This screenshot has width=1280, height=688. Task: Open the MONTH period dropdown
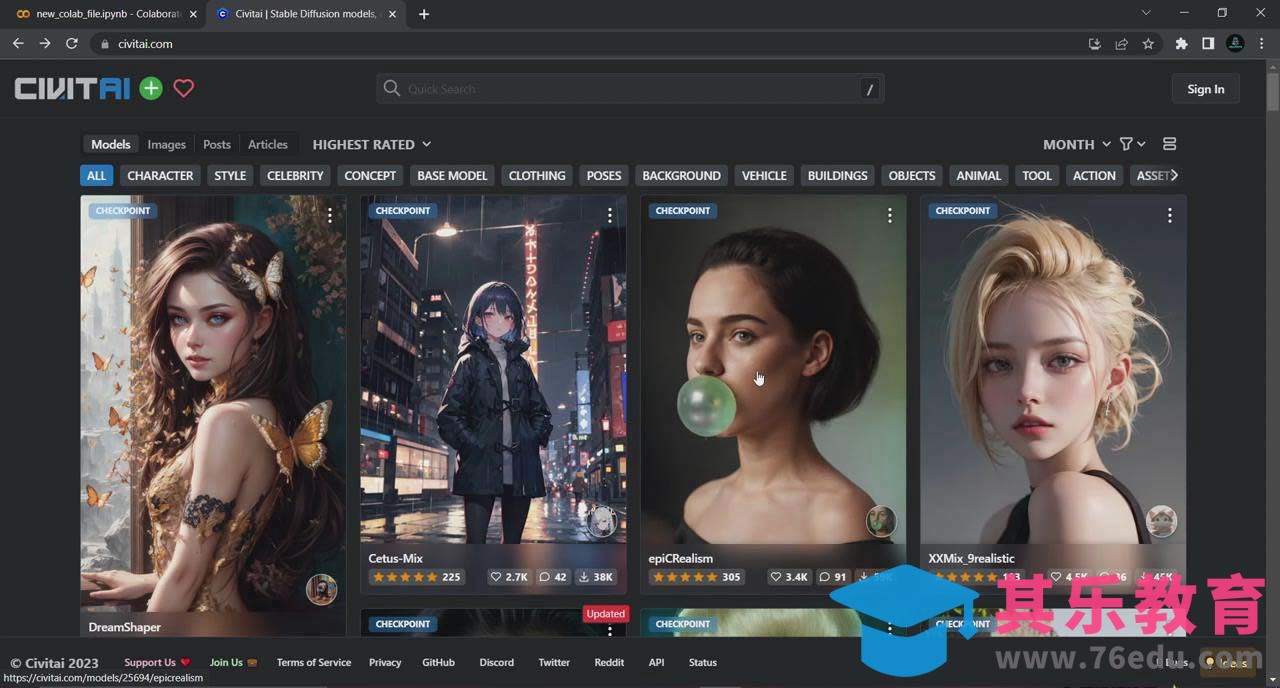pos(1076,144)
